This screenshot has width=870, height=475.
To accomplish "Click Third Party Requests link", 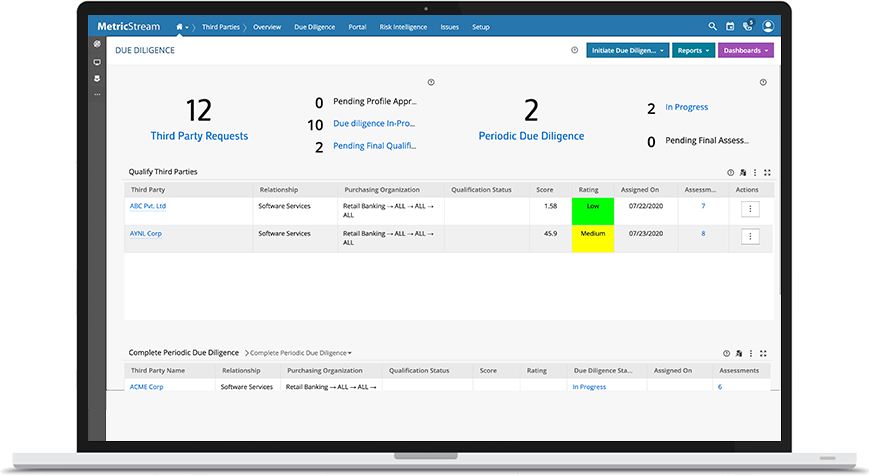I will tap(199, 136).
